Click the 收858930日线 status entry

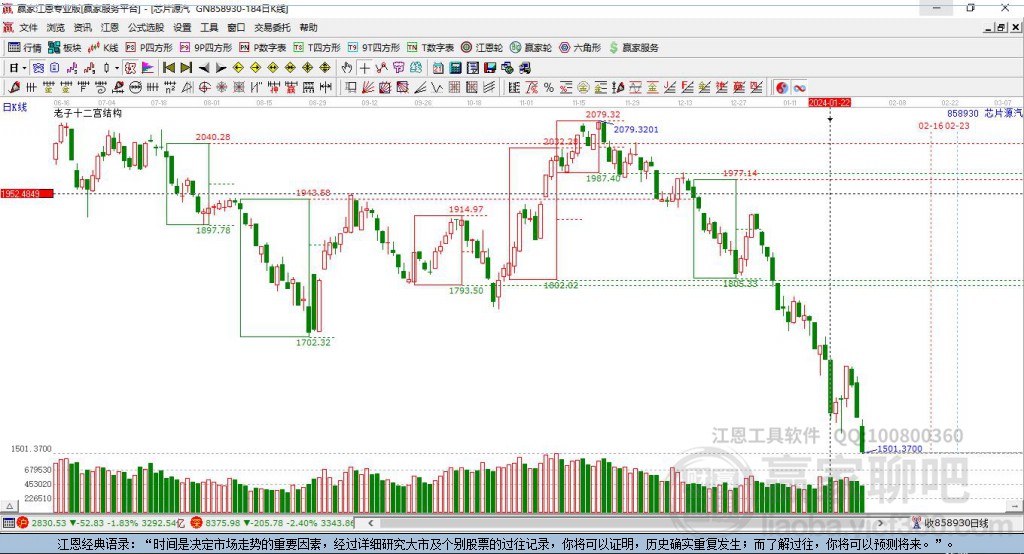[x=950, y=523]
